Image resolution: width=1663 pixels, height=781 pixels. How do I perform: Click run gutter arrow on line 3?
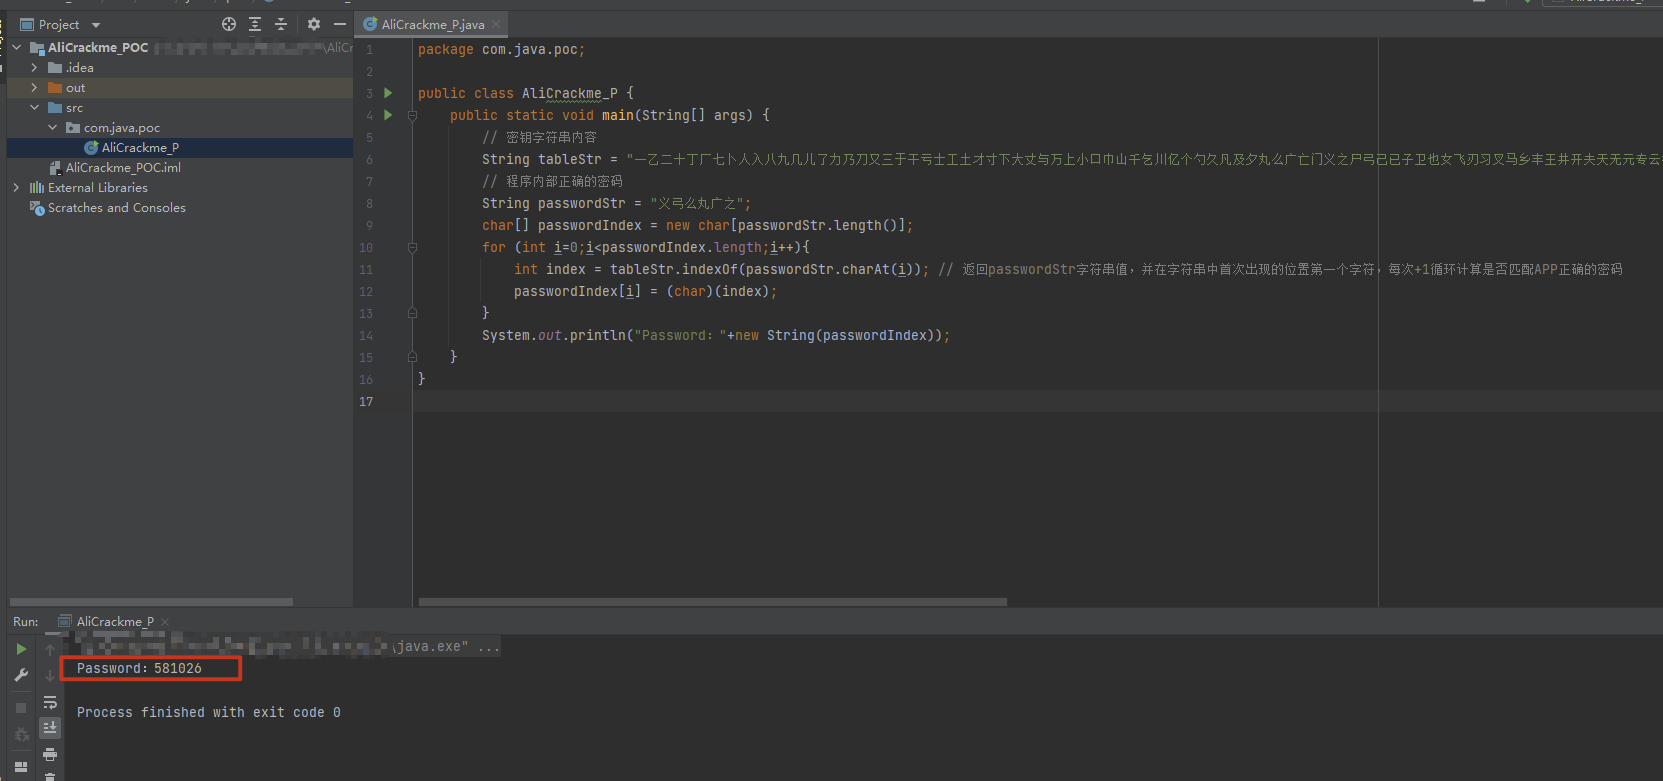pyautogui.click(x=388, y=93)
